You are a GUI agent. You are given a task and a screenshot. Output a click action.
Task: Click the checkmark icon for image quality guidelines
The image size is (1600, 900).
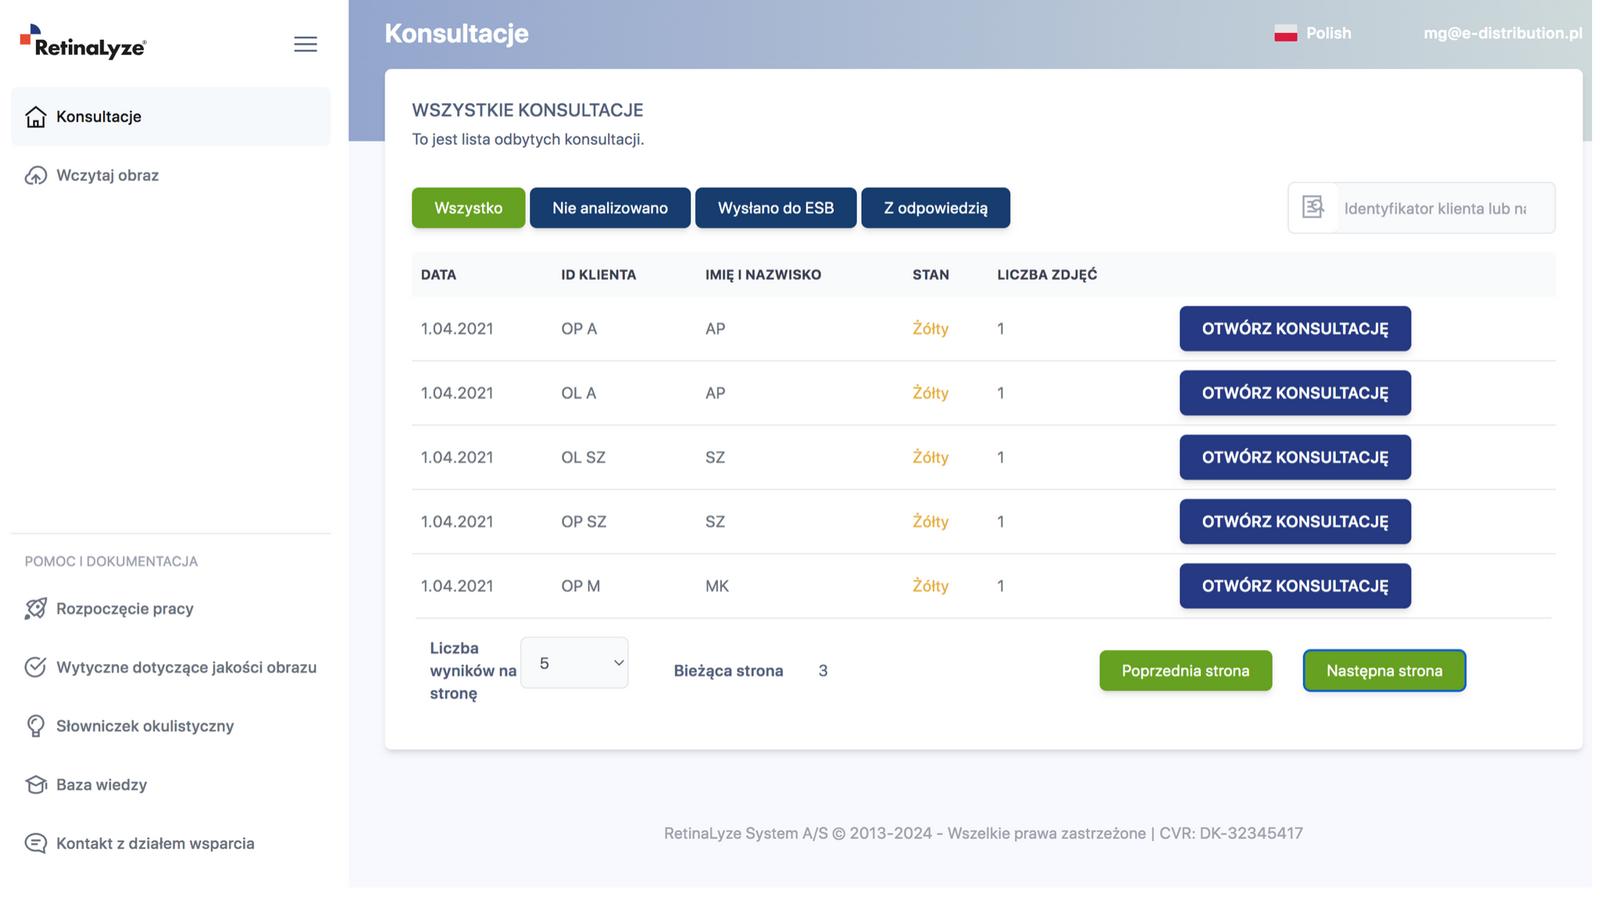(36, 668)
